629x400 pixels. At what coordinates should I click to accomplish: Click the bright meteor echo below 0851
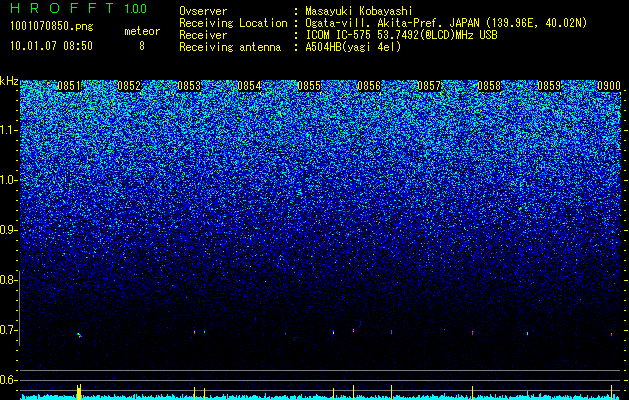[79, 335]
